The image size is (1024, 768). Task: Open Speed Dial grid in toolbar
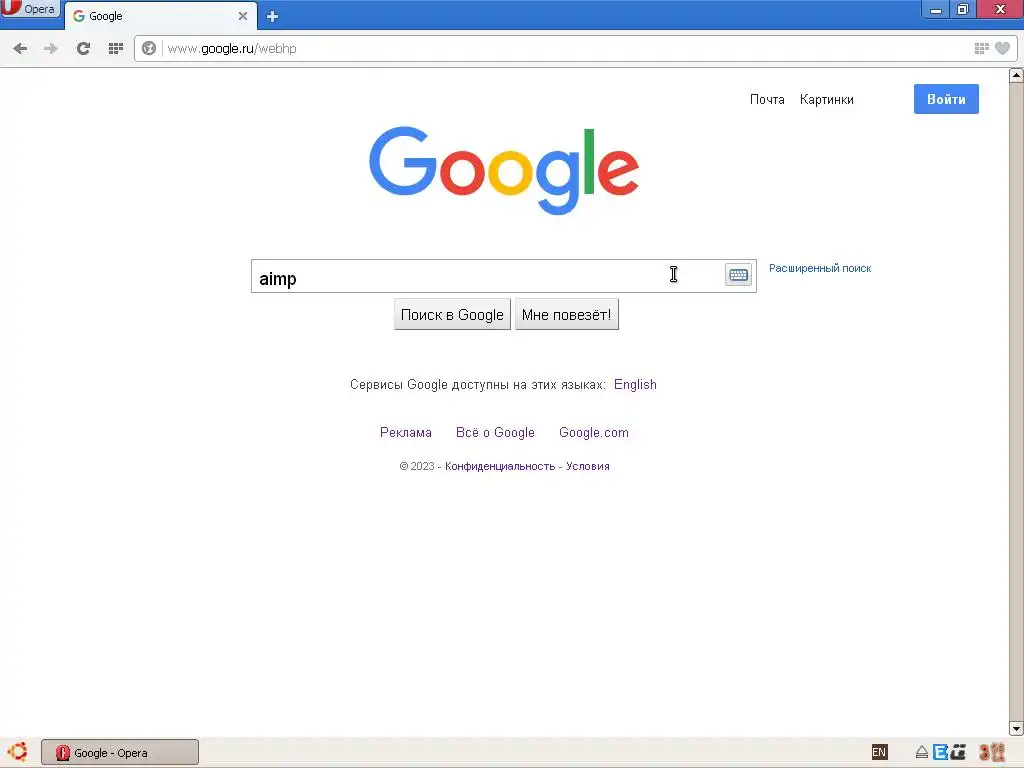[116, 48]
